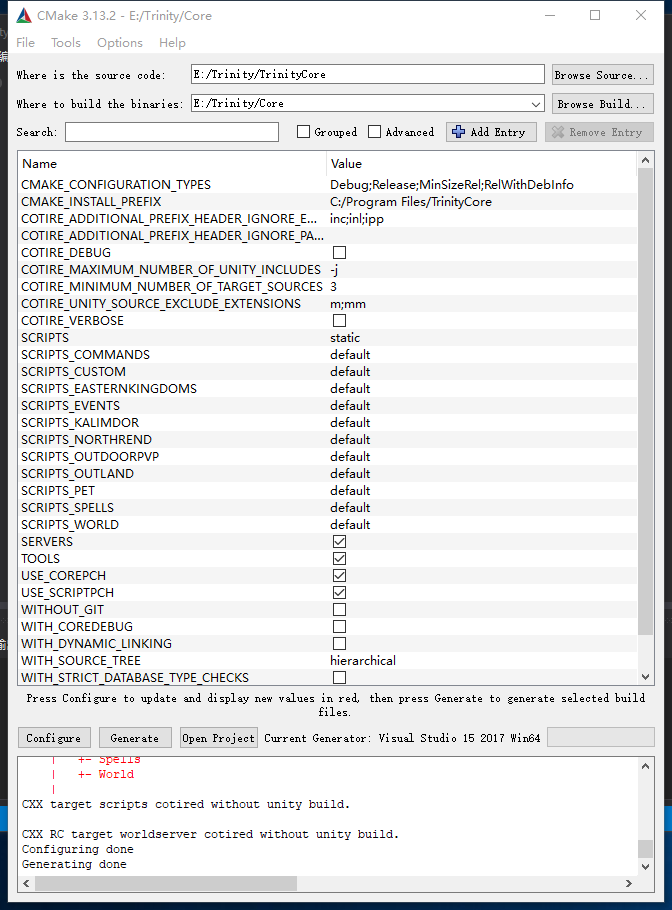This screenshot has height=910, width=672.
Task: Click the cache table scroll-down arrow
Action: tap(645, 677)
